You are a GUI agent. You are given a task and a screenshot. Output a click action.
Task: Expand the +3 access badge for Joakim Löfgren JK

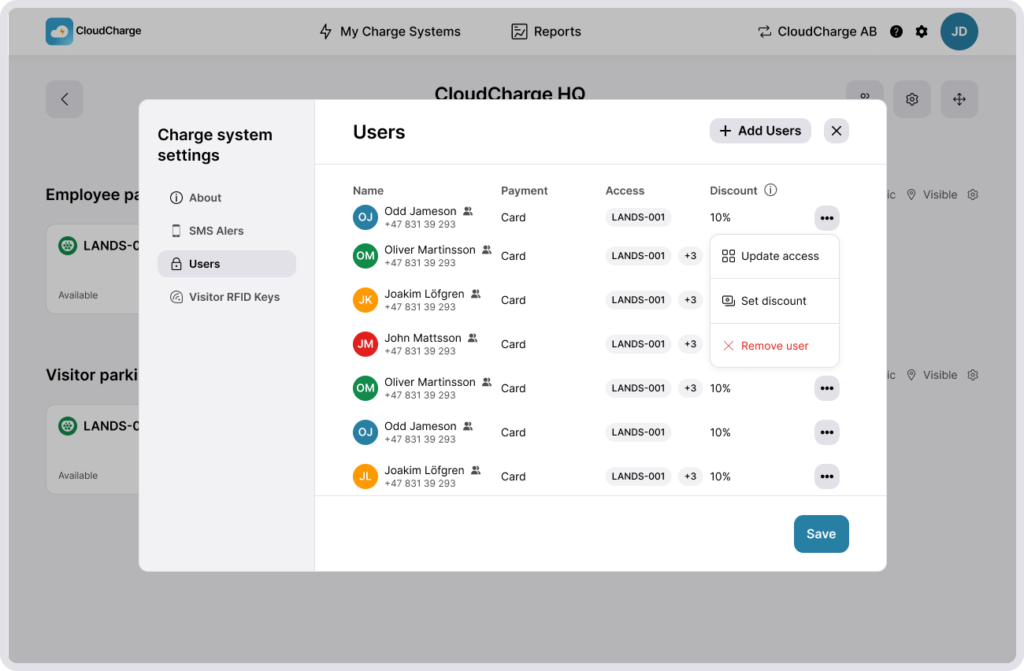point(690,300)
